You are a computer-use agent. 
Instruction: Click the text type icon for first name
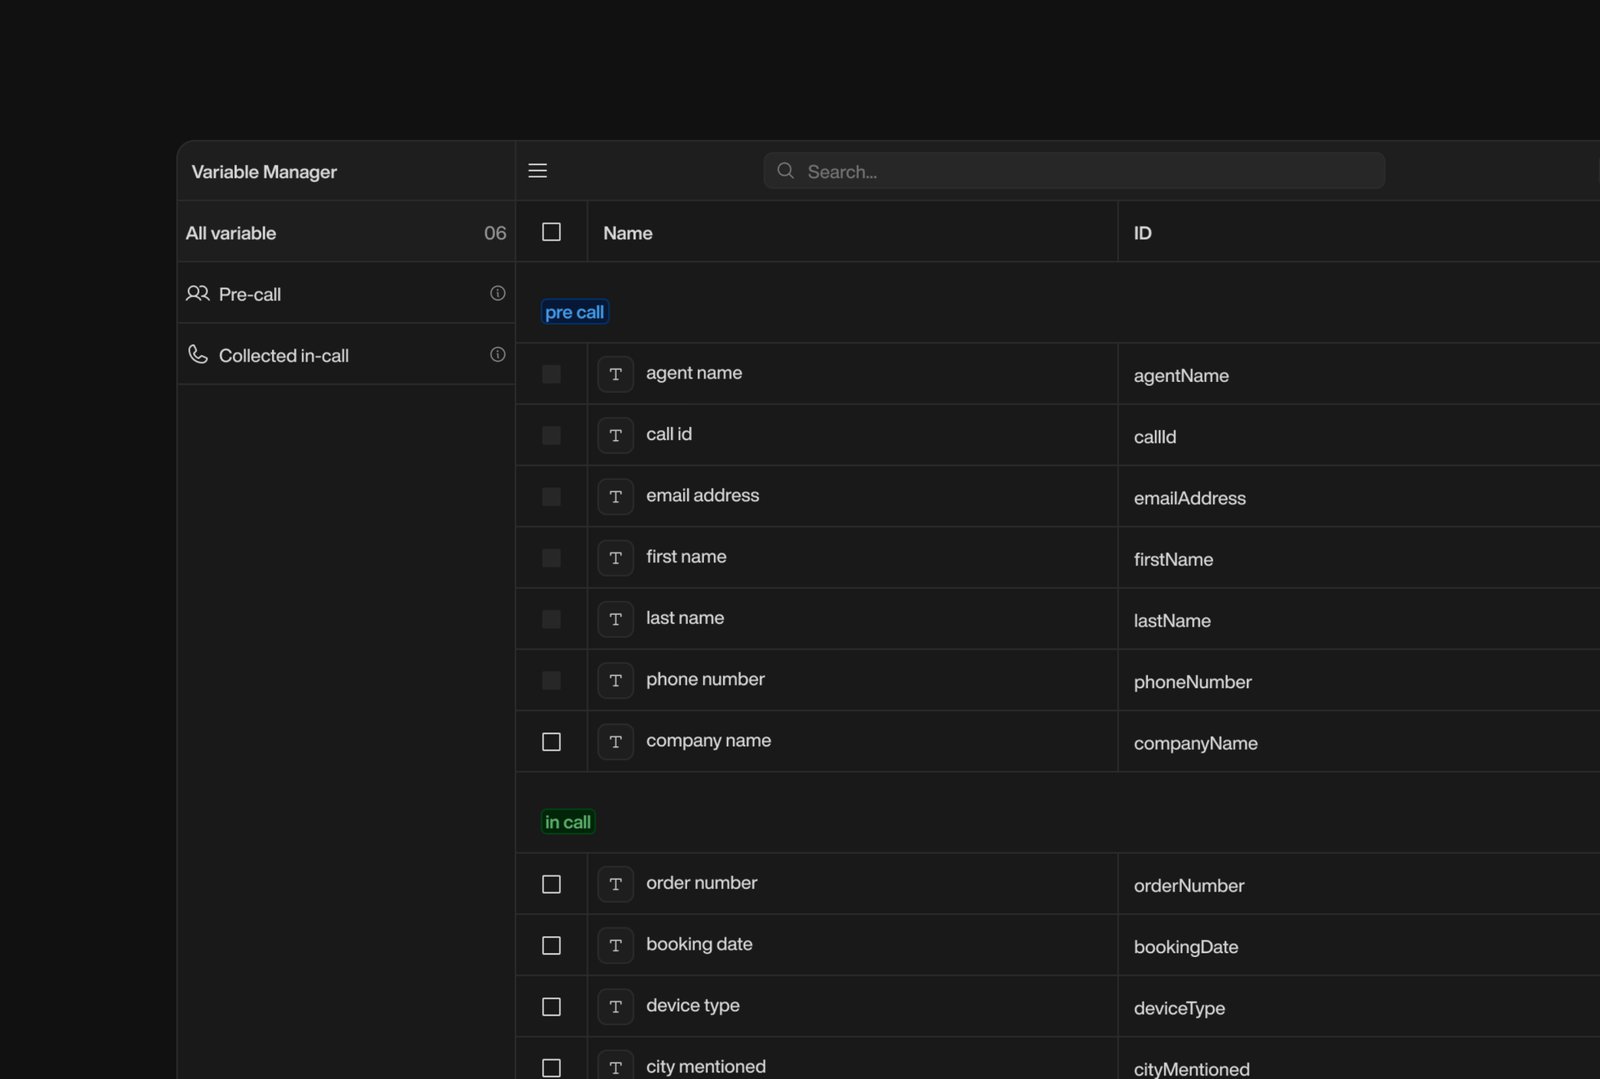click(x=615, y=558)
